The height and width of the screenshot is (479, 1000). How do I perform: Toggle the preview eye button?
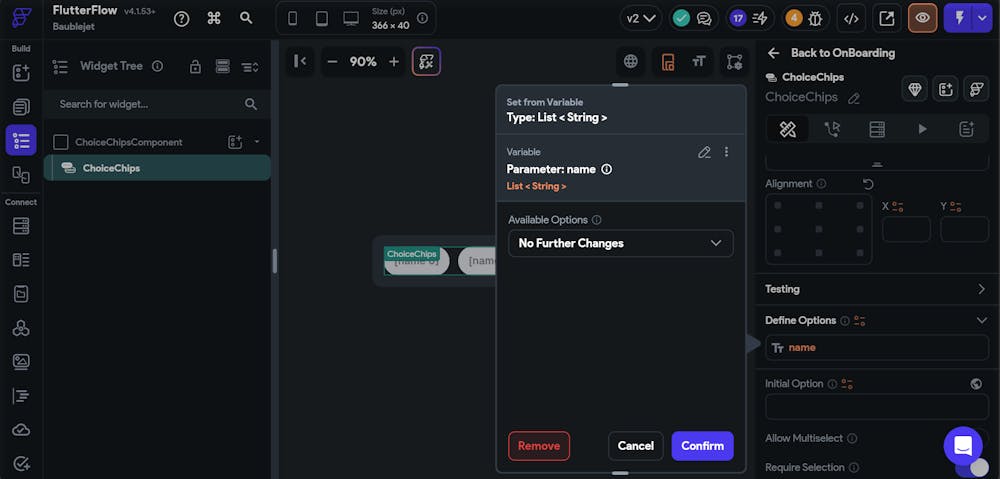pyautogui.click(x=922, y=18)
